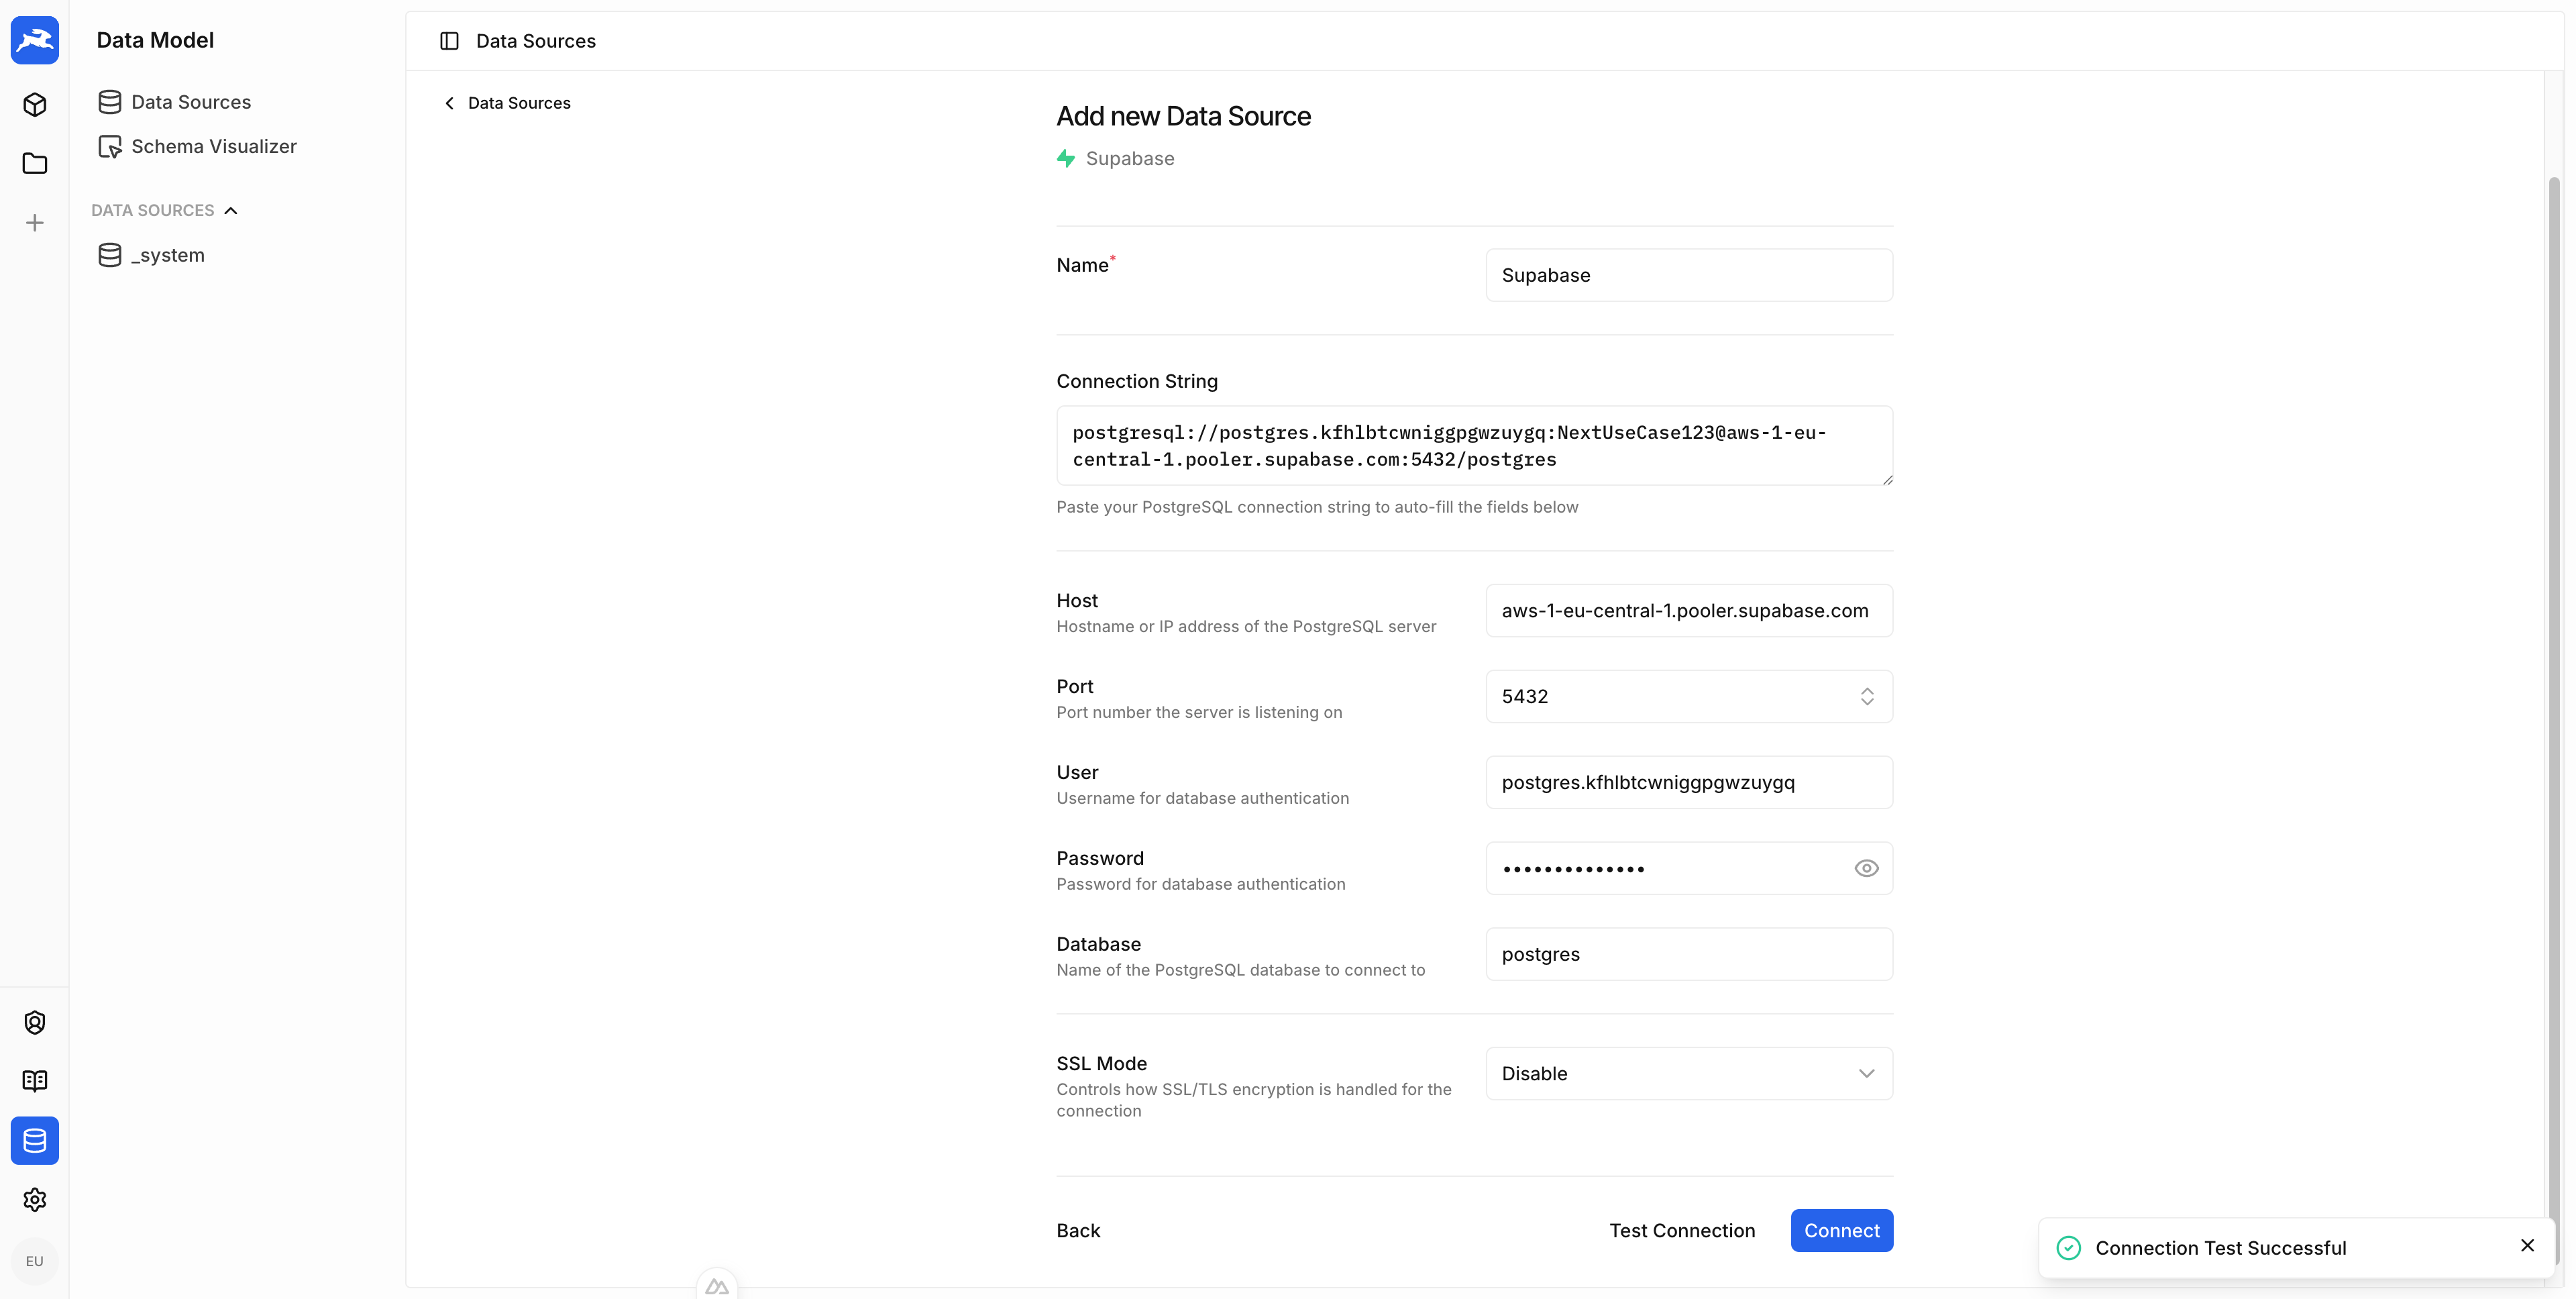Open the cube icon in left rail

(35, 104)
